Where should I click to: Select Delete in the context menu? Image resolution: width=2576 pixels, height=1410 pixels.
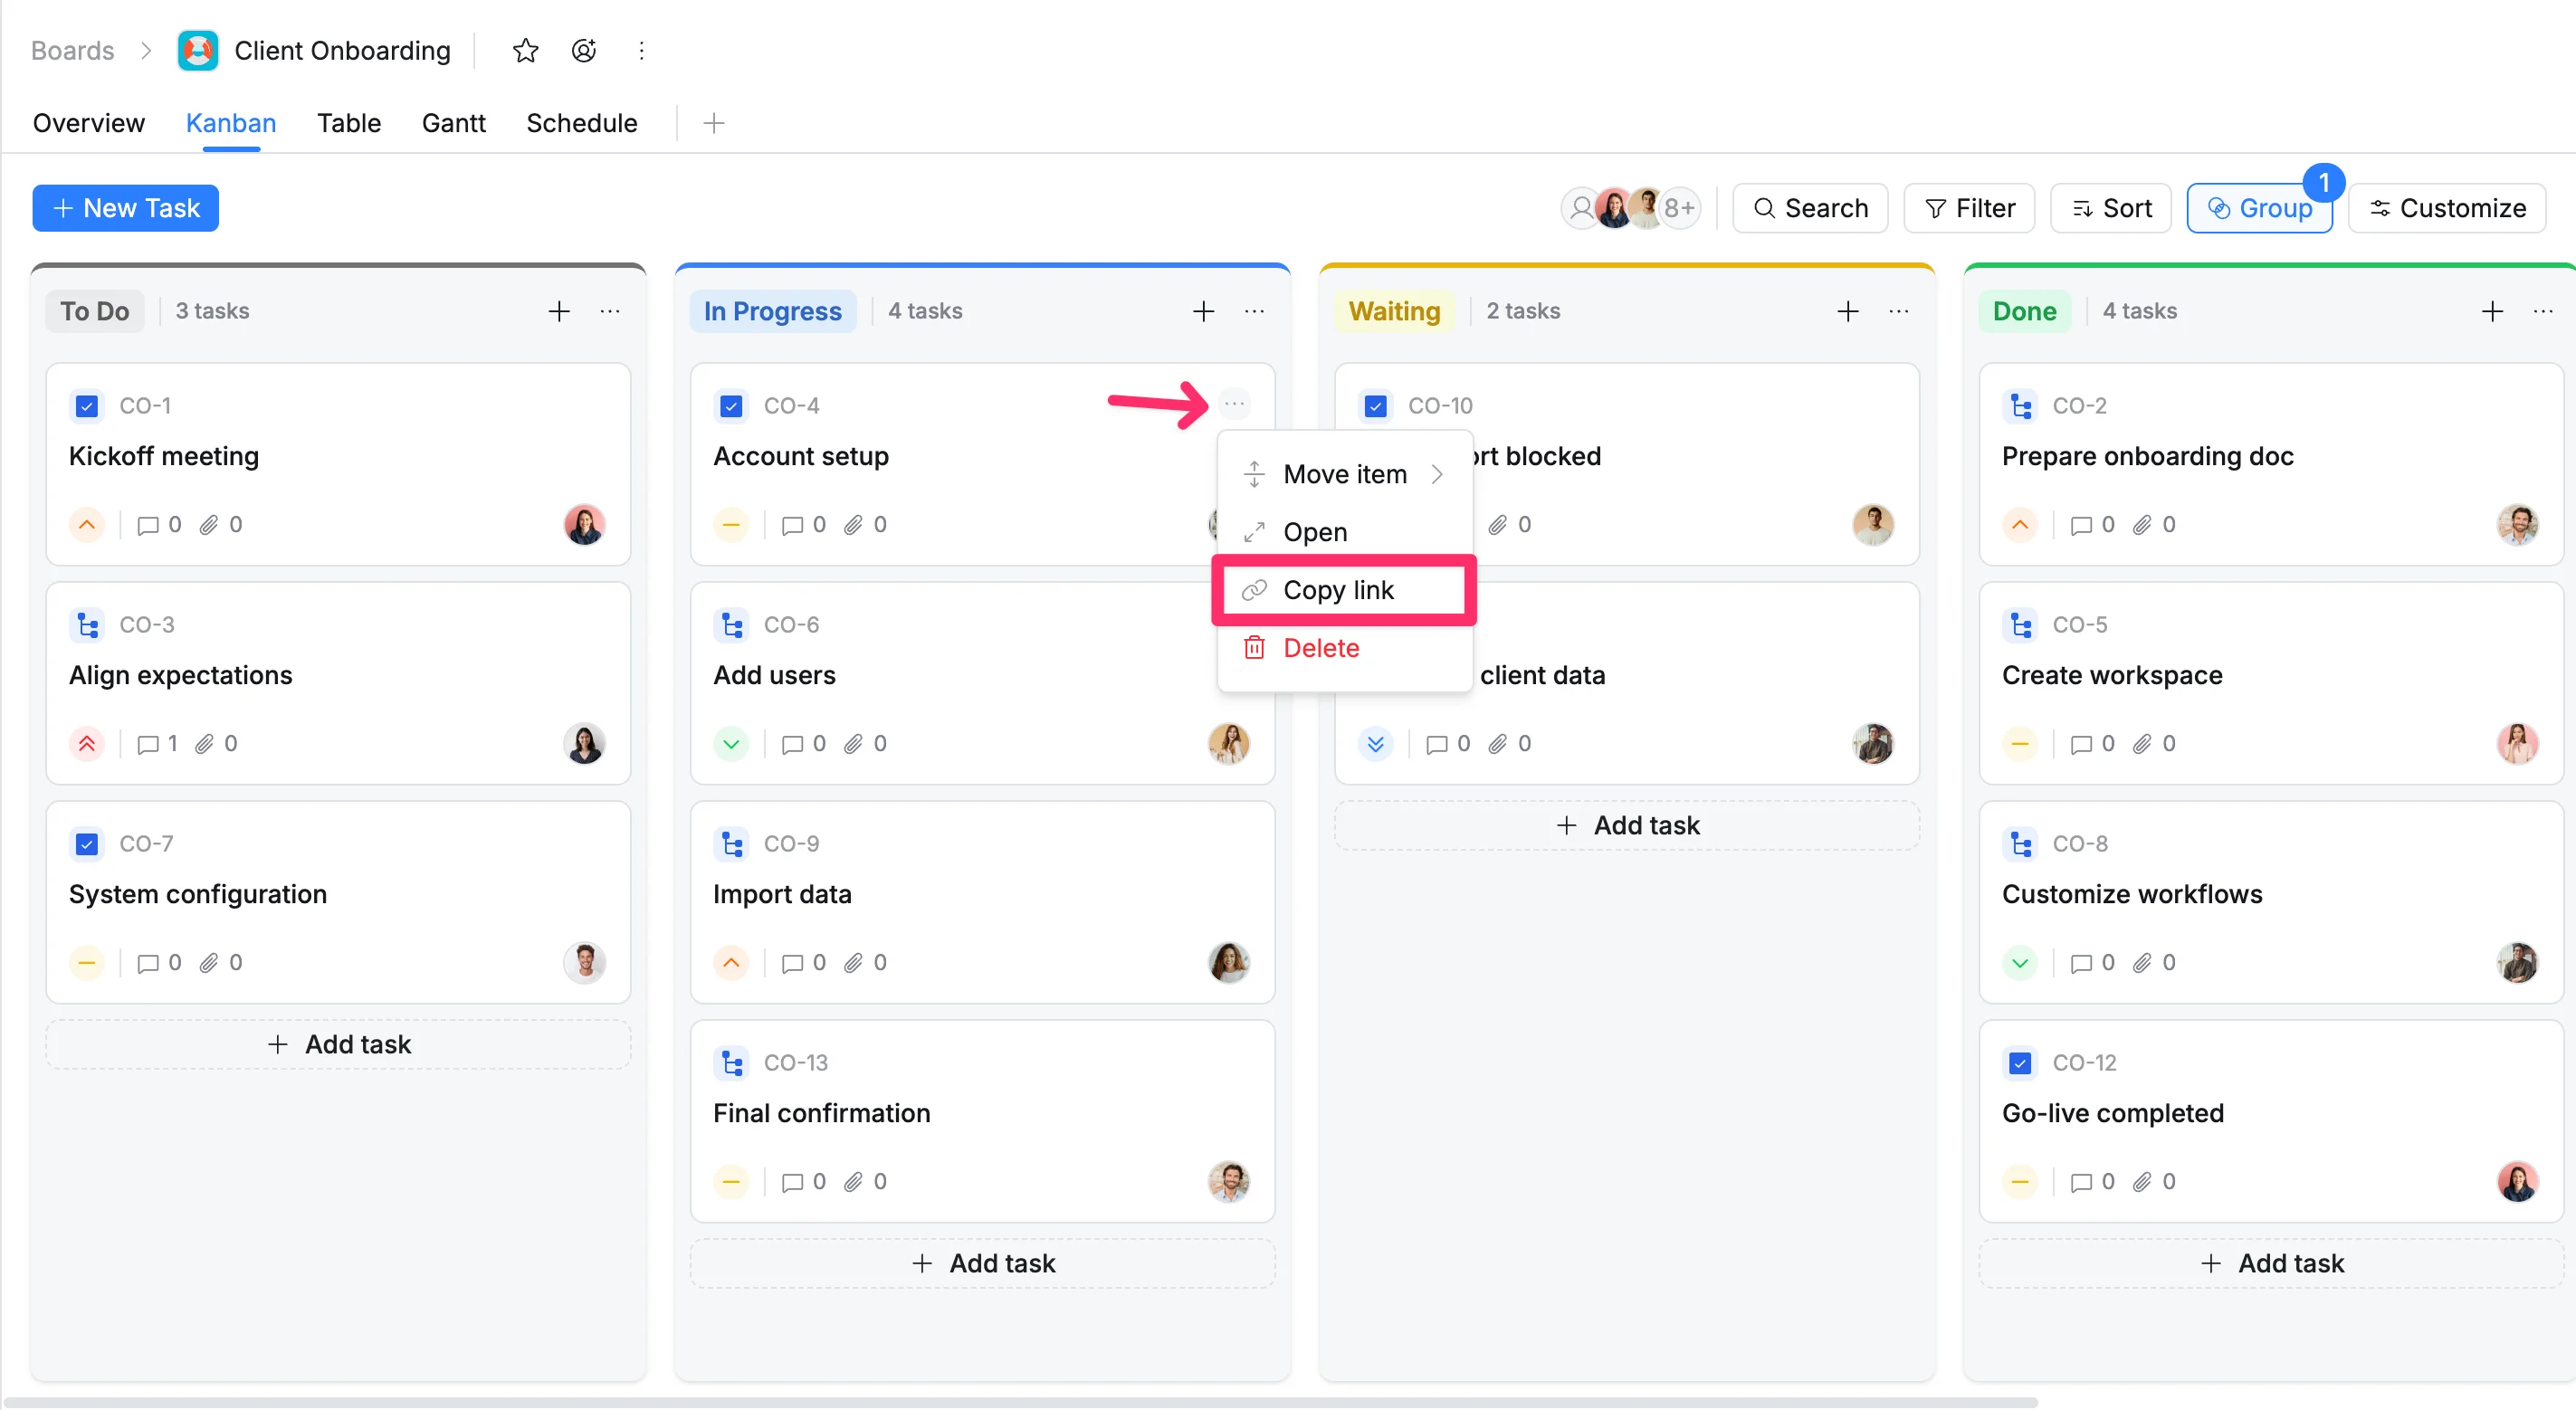coord(1344,648)
